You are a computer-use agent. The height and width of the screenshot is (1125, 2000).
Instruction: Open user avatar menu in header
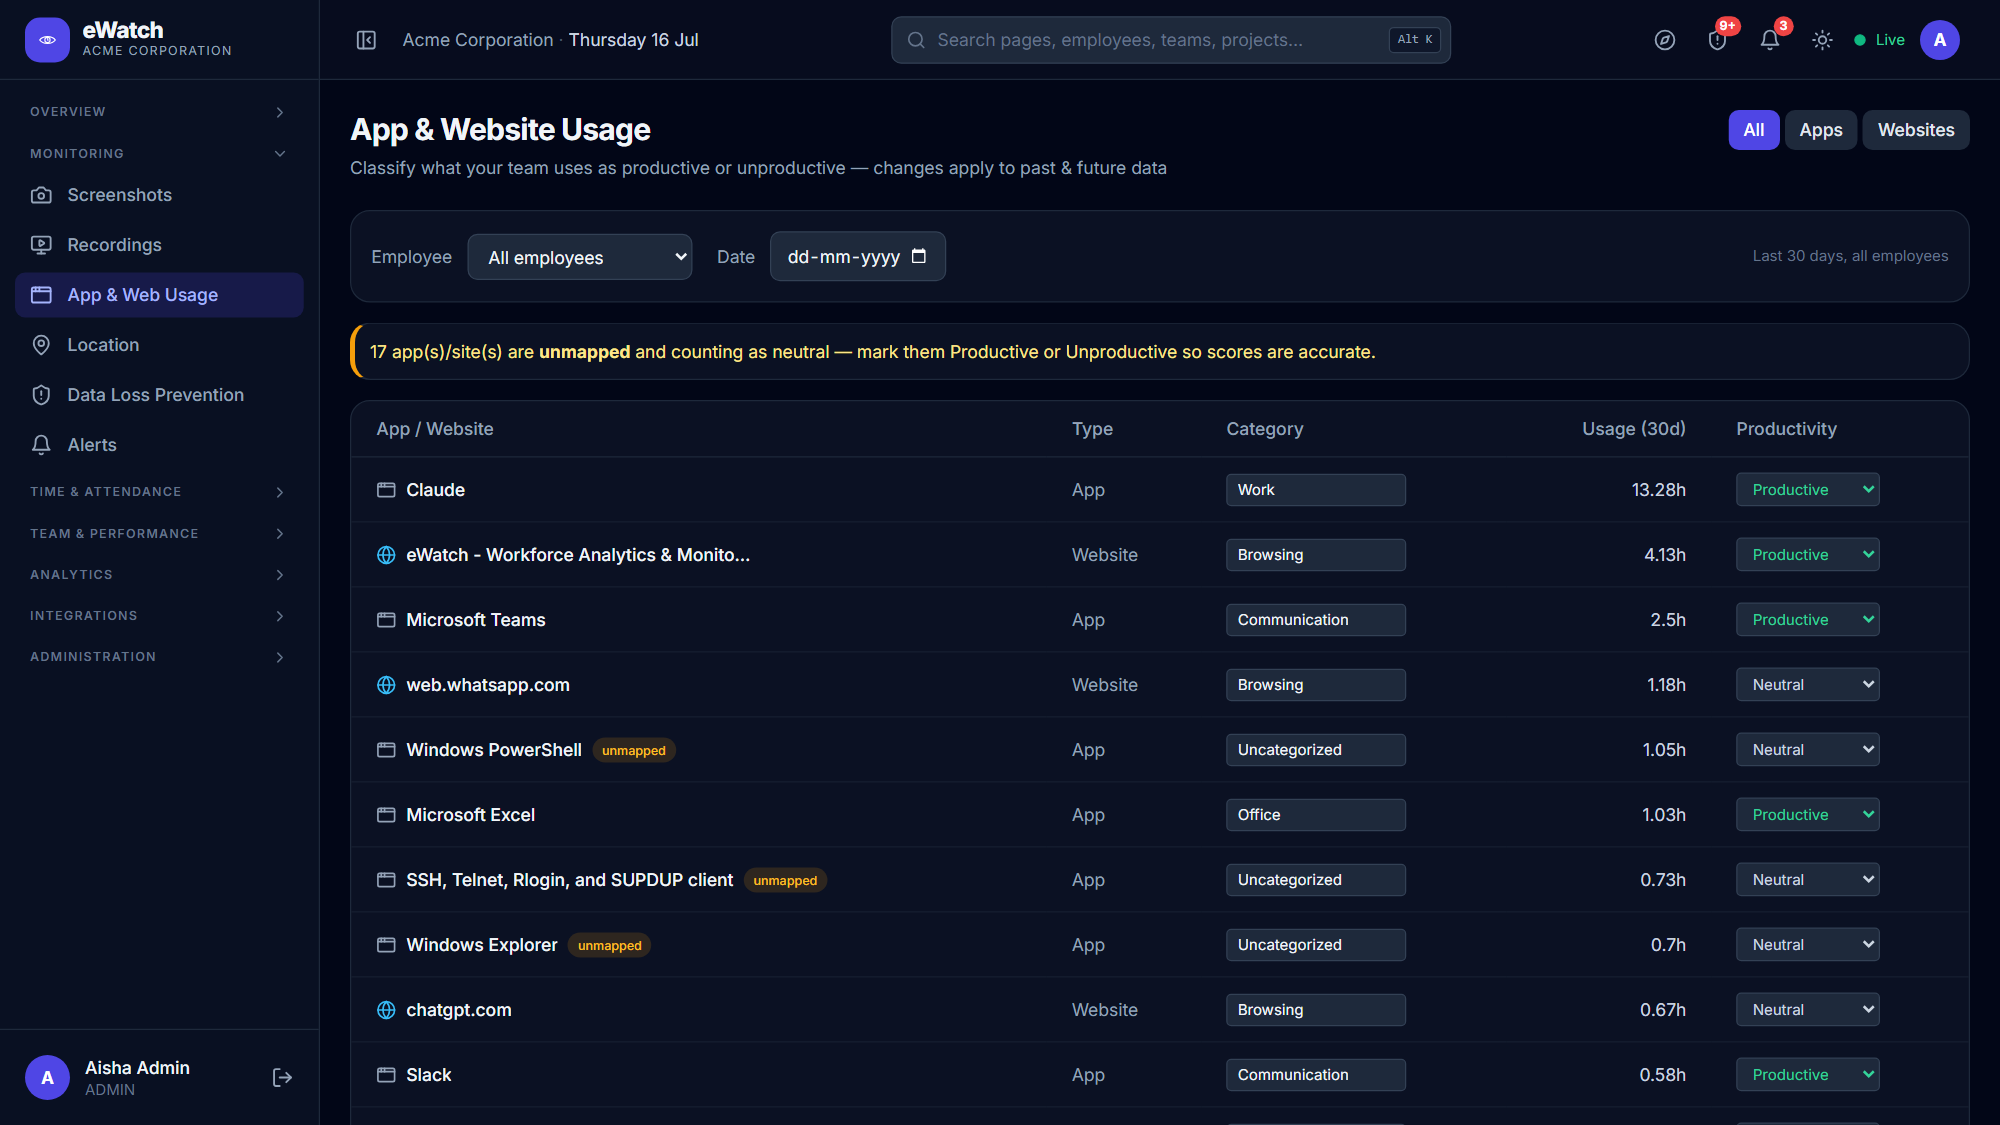tap(1939, 40)
